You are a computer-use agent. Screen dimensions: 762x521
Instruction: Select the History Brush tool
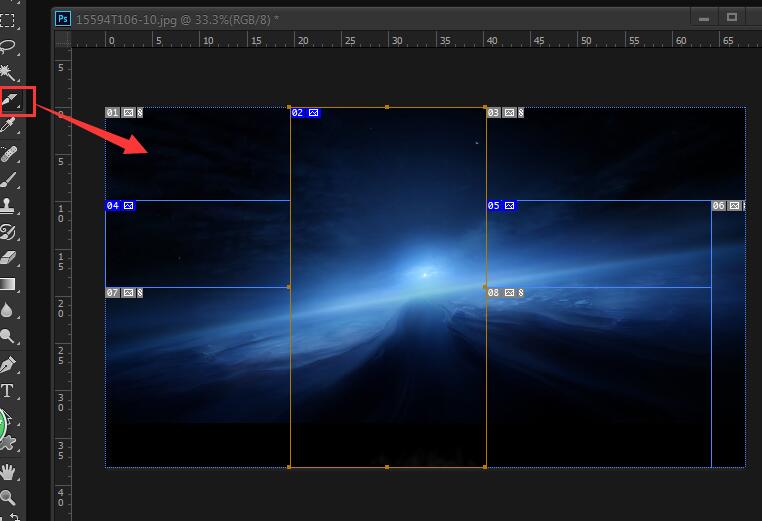tap(9, 233)
